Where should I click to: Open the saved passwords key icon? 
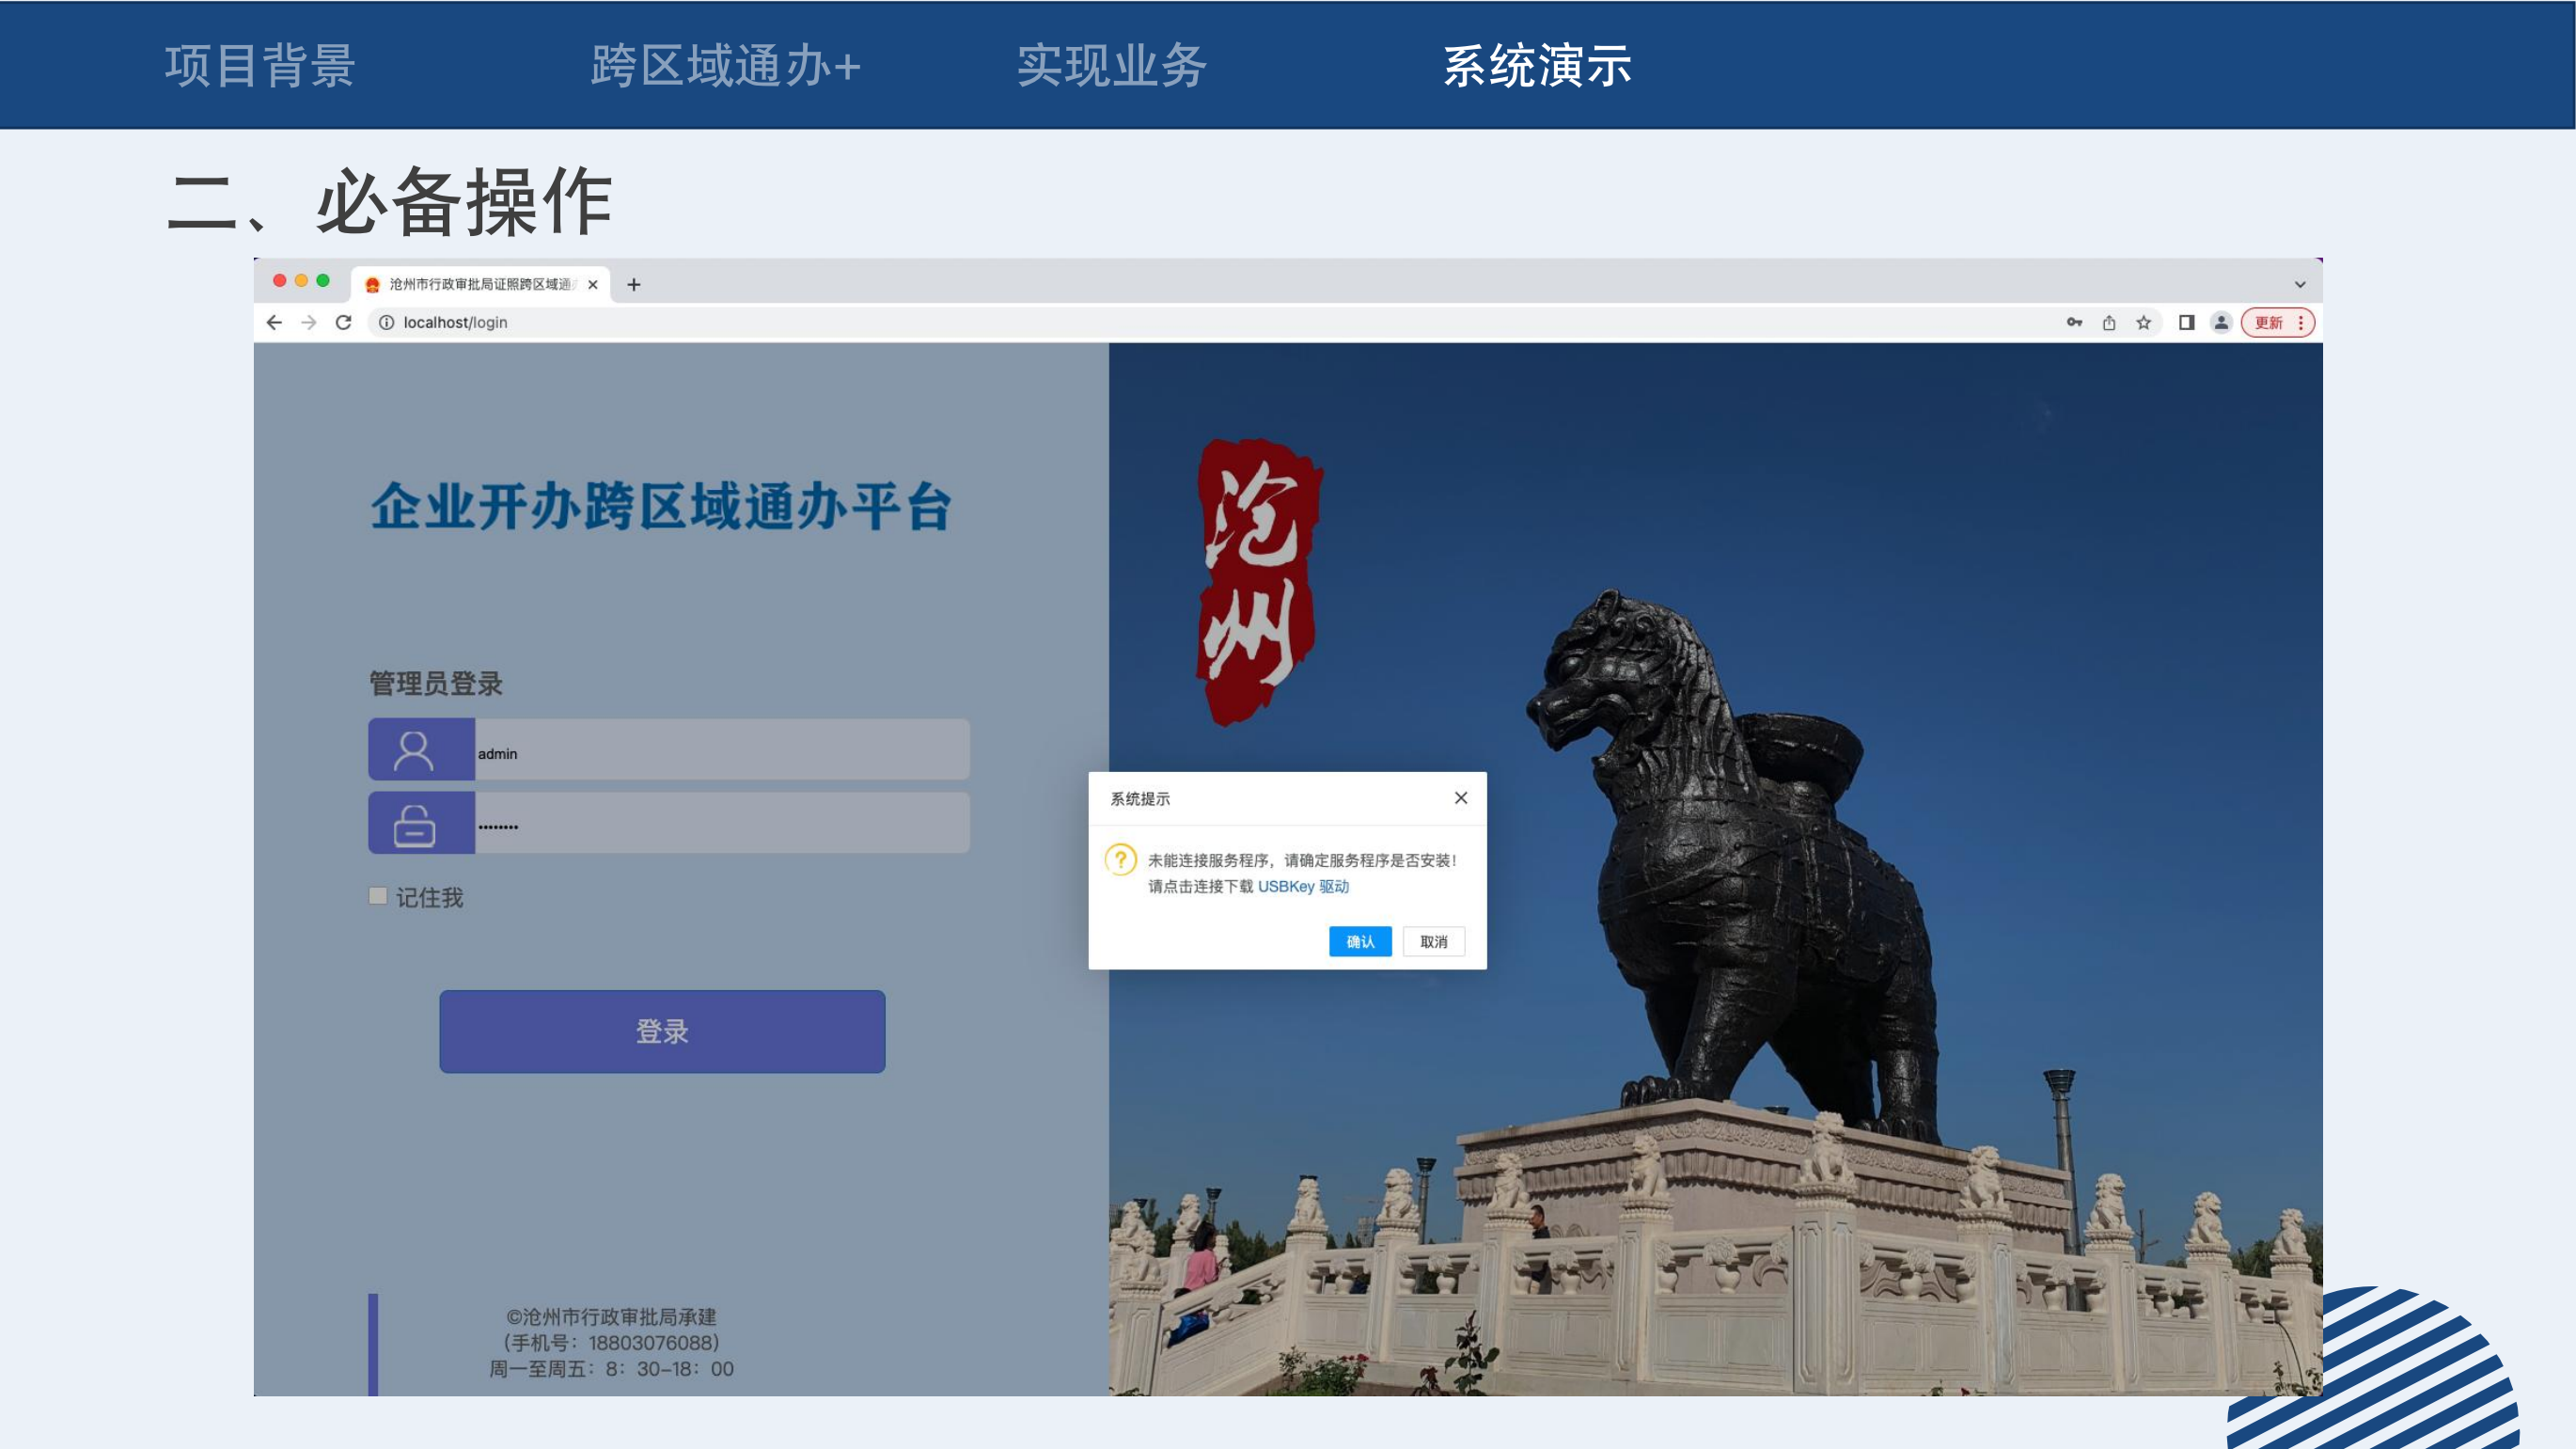(2074, 322)
